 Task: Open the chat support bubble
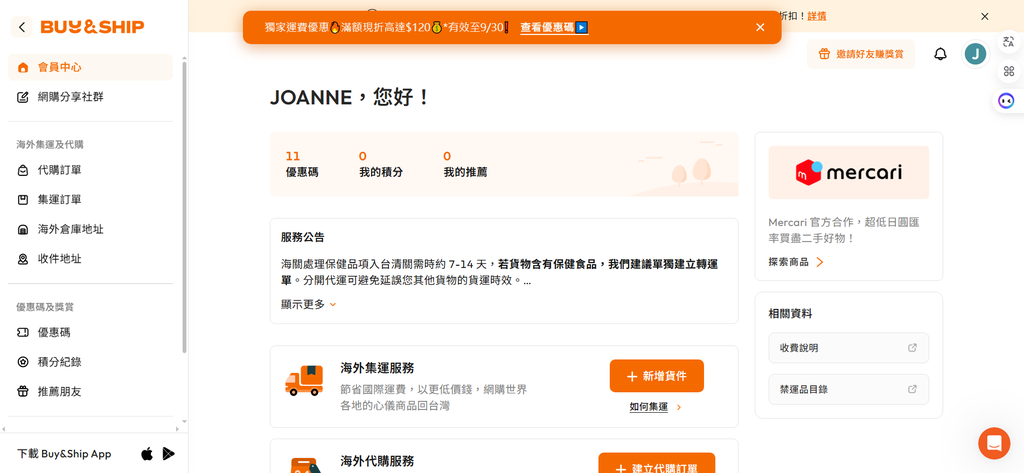click(x=994, y=443)
